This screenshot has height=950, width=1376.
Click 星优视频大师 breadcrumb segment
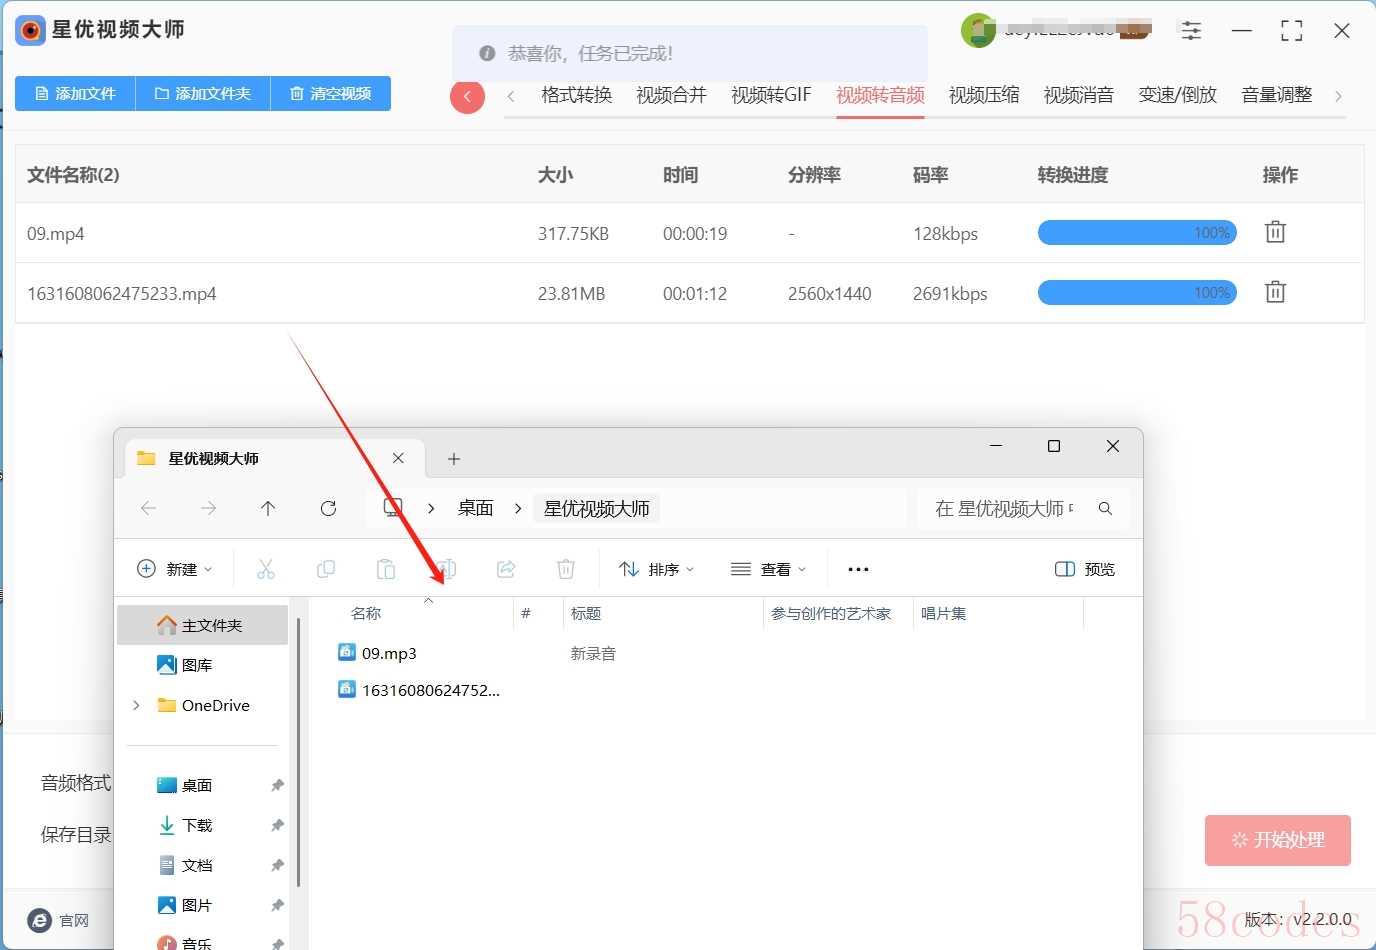point(597,508)
